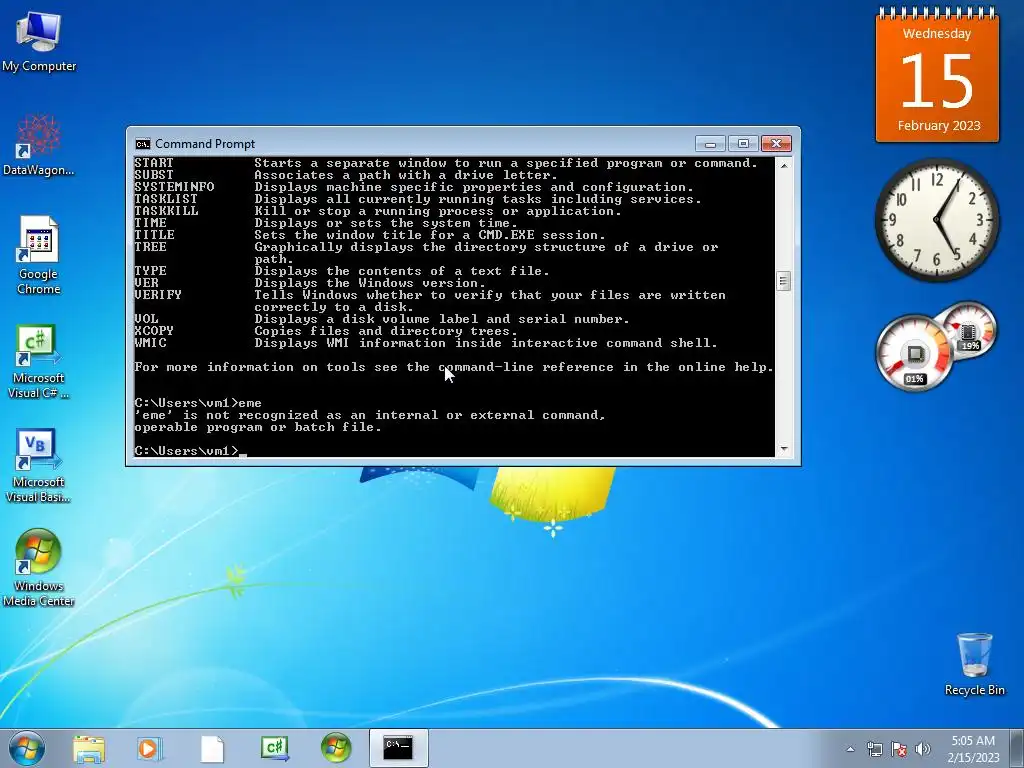This screenshot has width=1024, height=768.
Task: Open Windows Media Center taskbar icon
Action: [336, 748]
